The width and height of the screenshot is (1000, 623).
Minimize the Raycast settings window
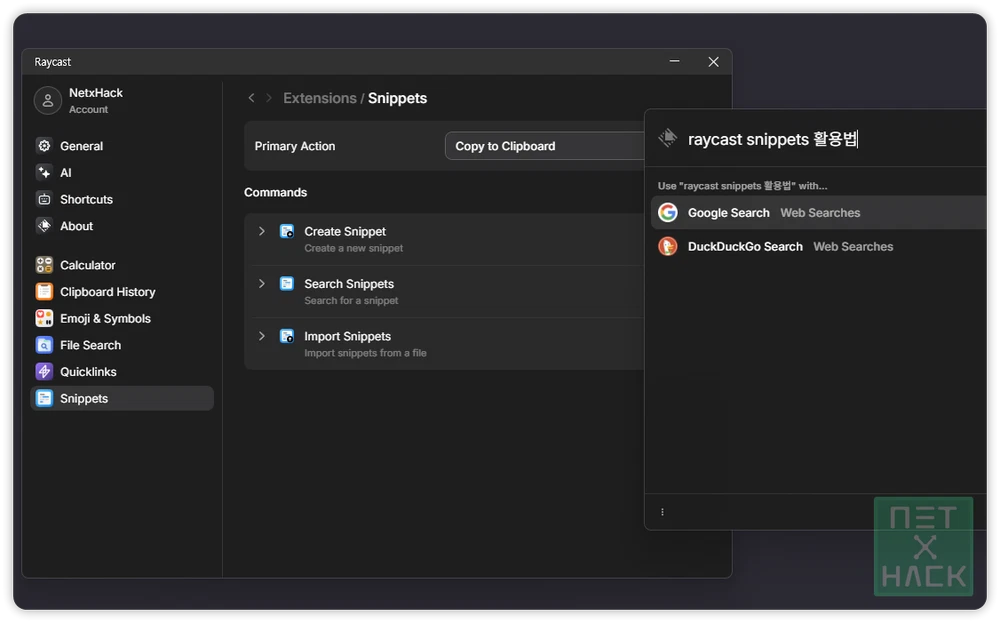tap(675, 61)
